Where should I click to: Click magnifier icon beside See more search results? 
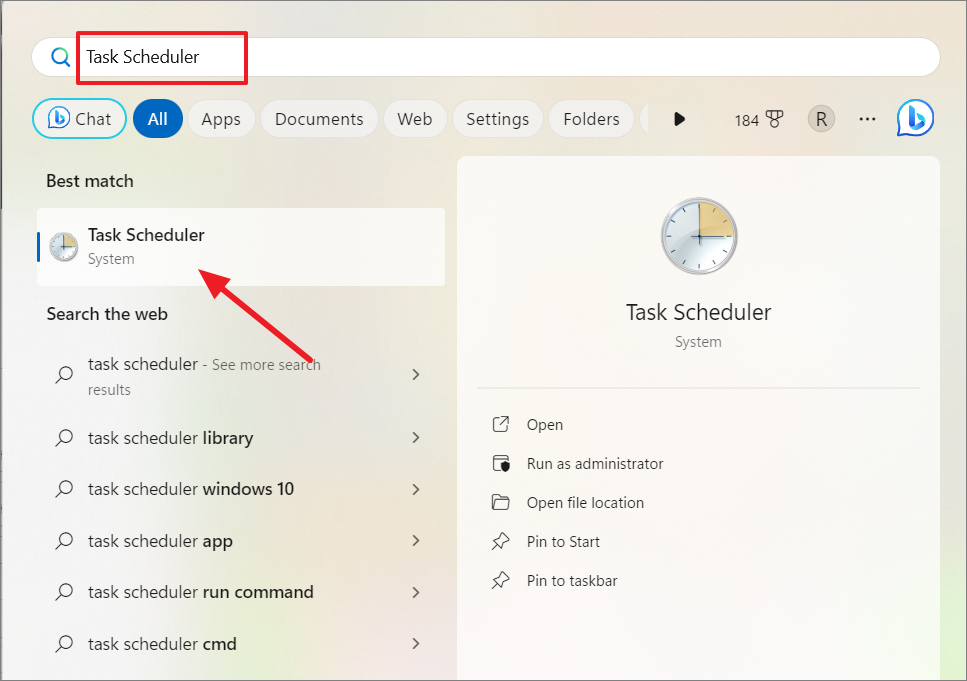click(64, 374)
